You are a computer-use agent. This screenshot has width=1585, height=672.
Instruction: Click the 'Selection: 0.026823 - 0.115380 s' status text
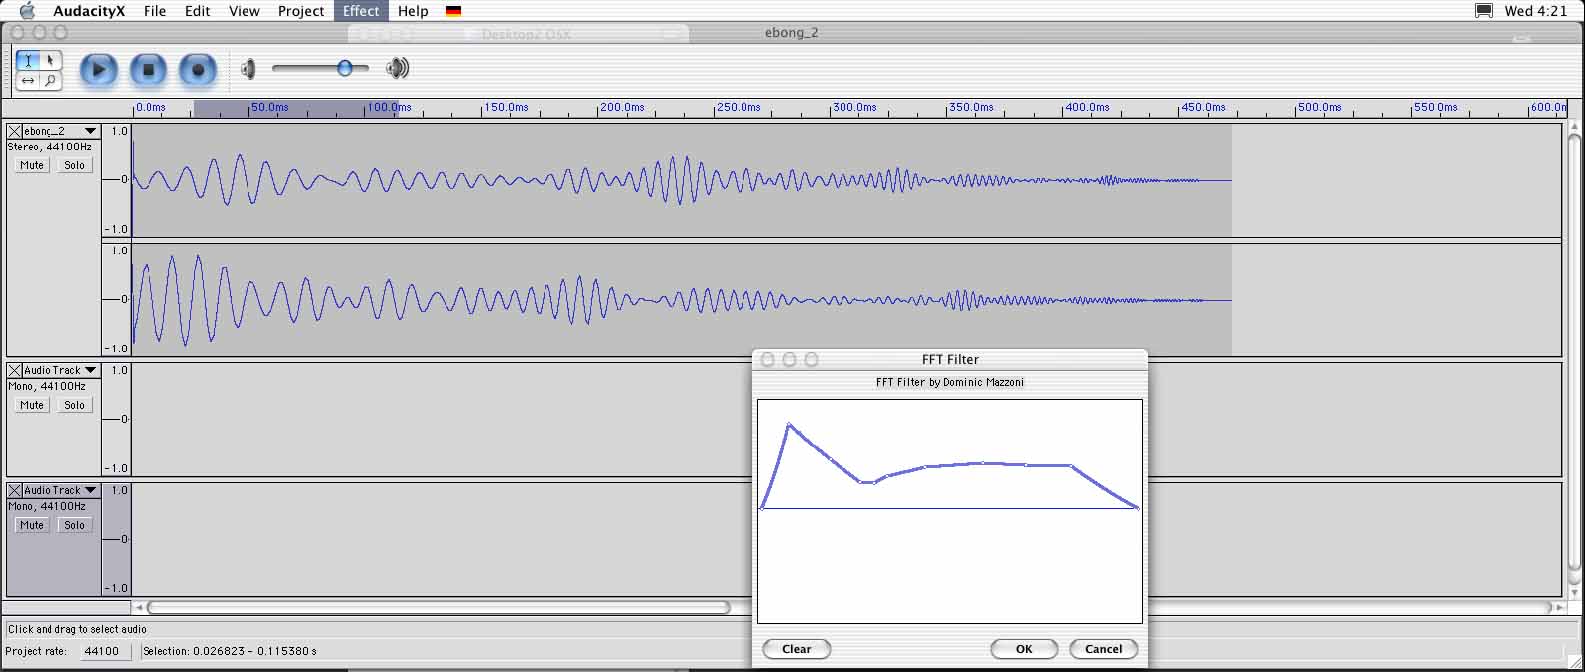click(x=230, y=651)
